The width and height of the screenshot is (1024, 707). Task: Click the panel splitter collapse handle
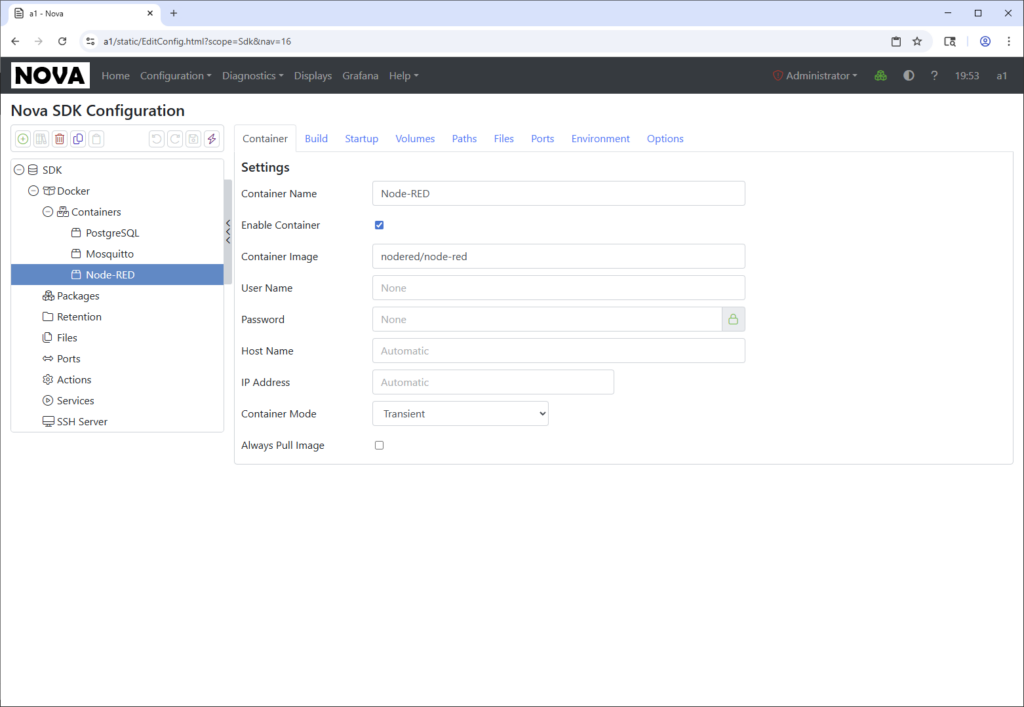point(228,231)
